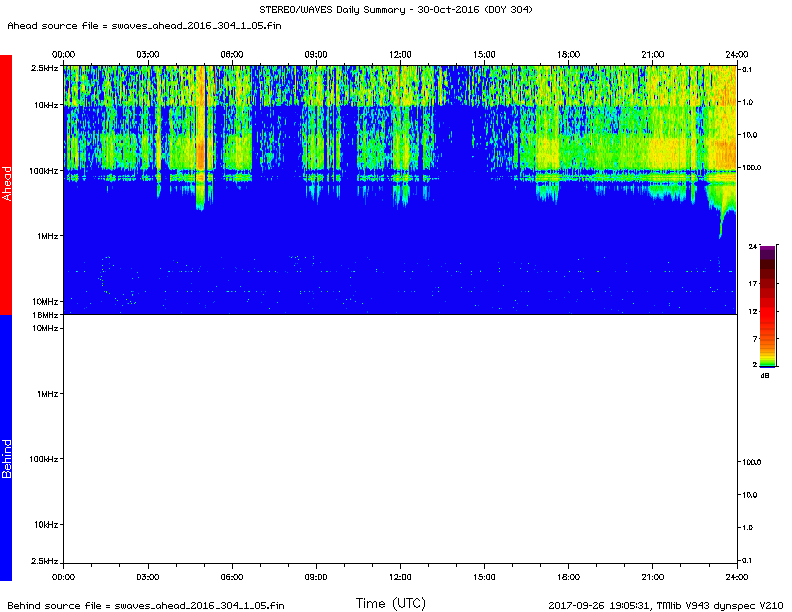Click the dB label under color bar
Viewport: 792px width, 612px height.
click(x=765, y=375)
